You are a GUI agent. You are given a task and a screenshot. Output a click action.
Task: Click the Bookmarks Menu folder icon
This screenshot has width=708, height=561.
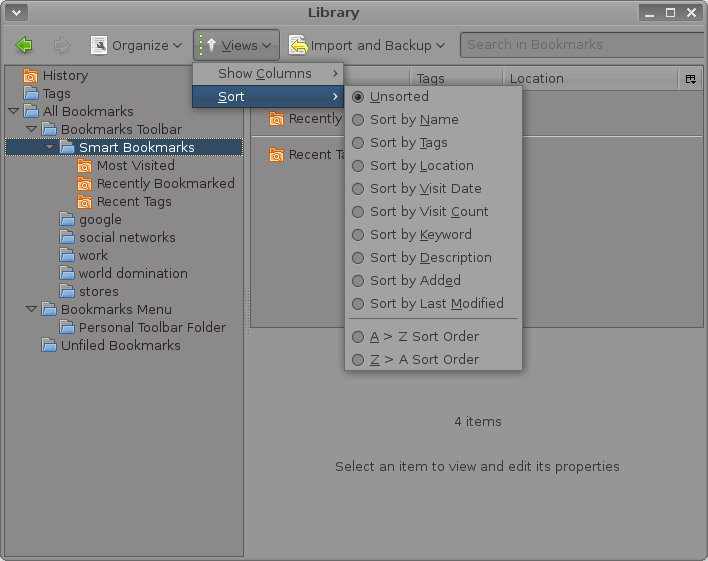coord(49,309)
